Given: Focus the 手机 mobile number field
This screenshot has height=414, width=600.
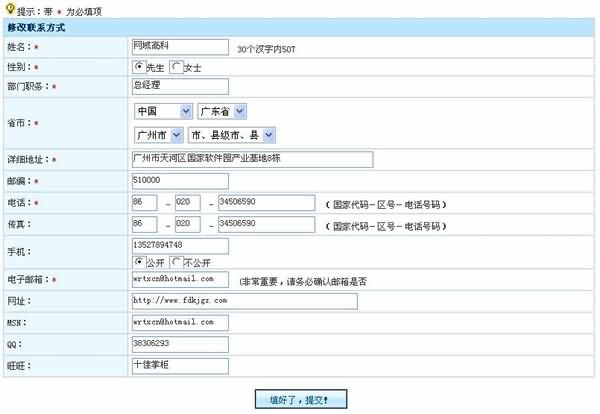Looking at the screenshot, I should click(x=180, y=245).
